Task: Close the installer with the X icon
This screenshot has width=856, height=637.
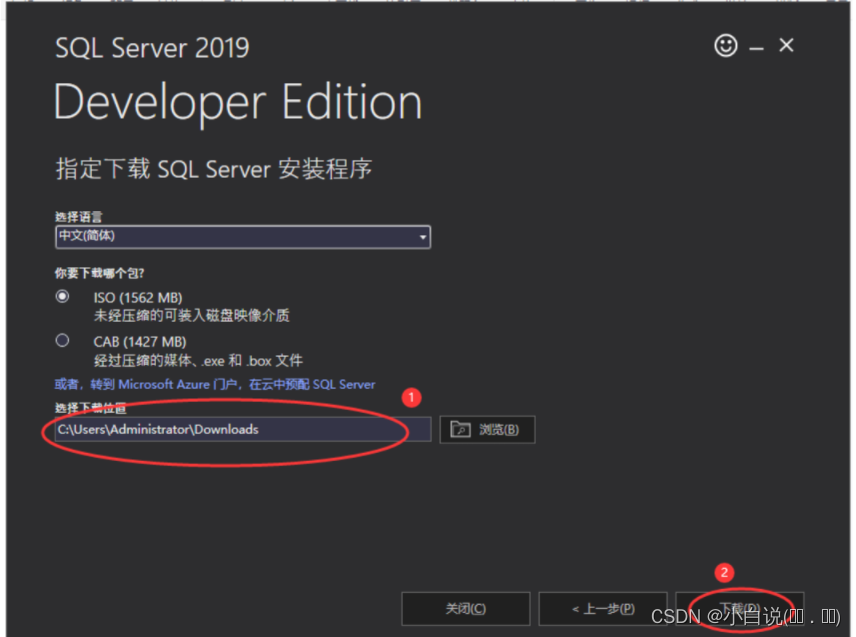Action: (786, 45)
